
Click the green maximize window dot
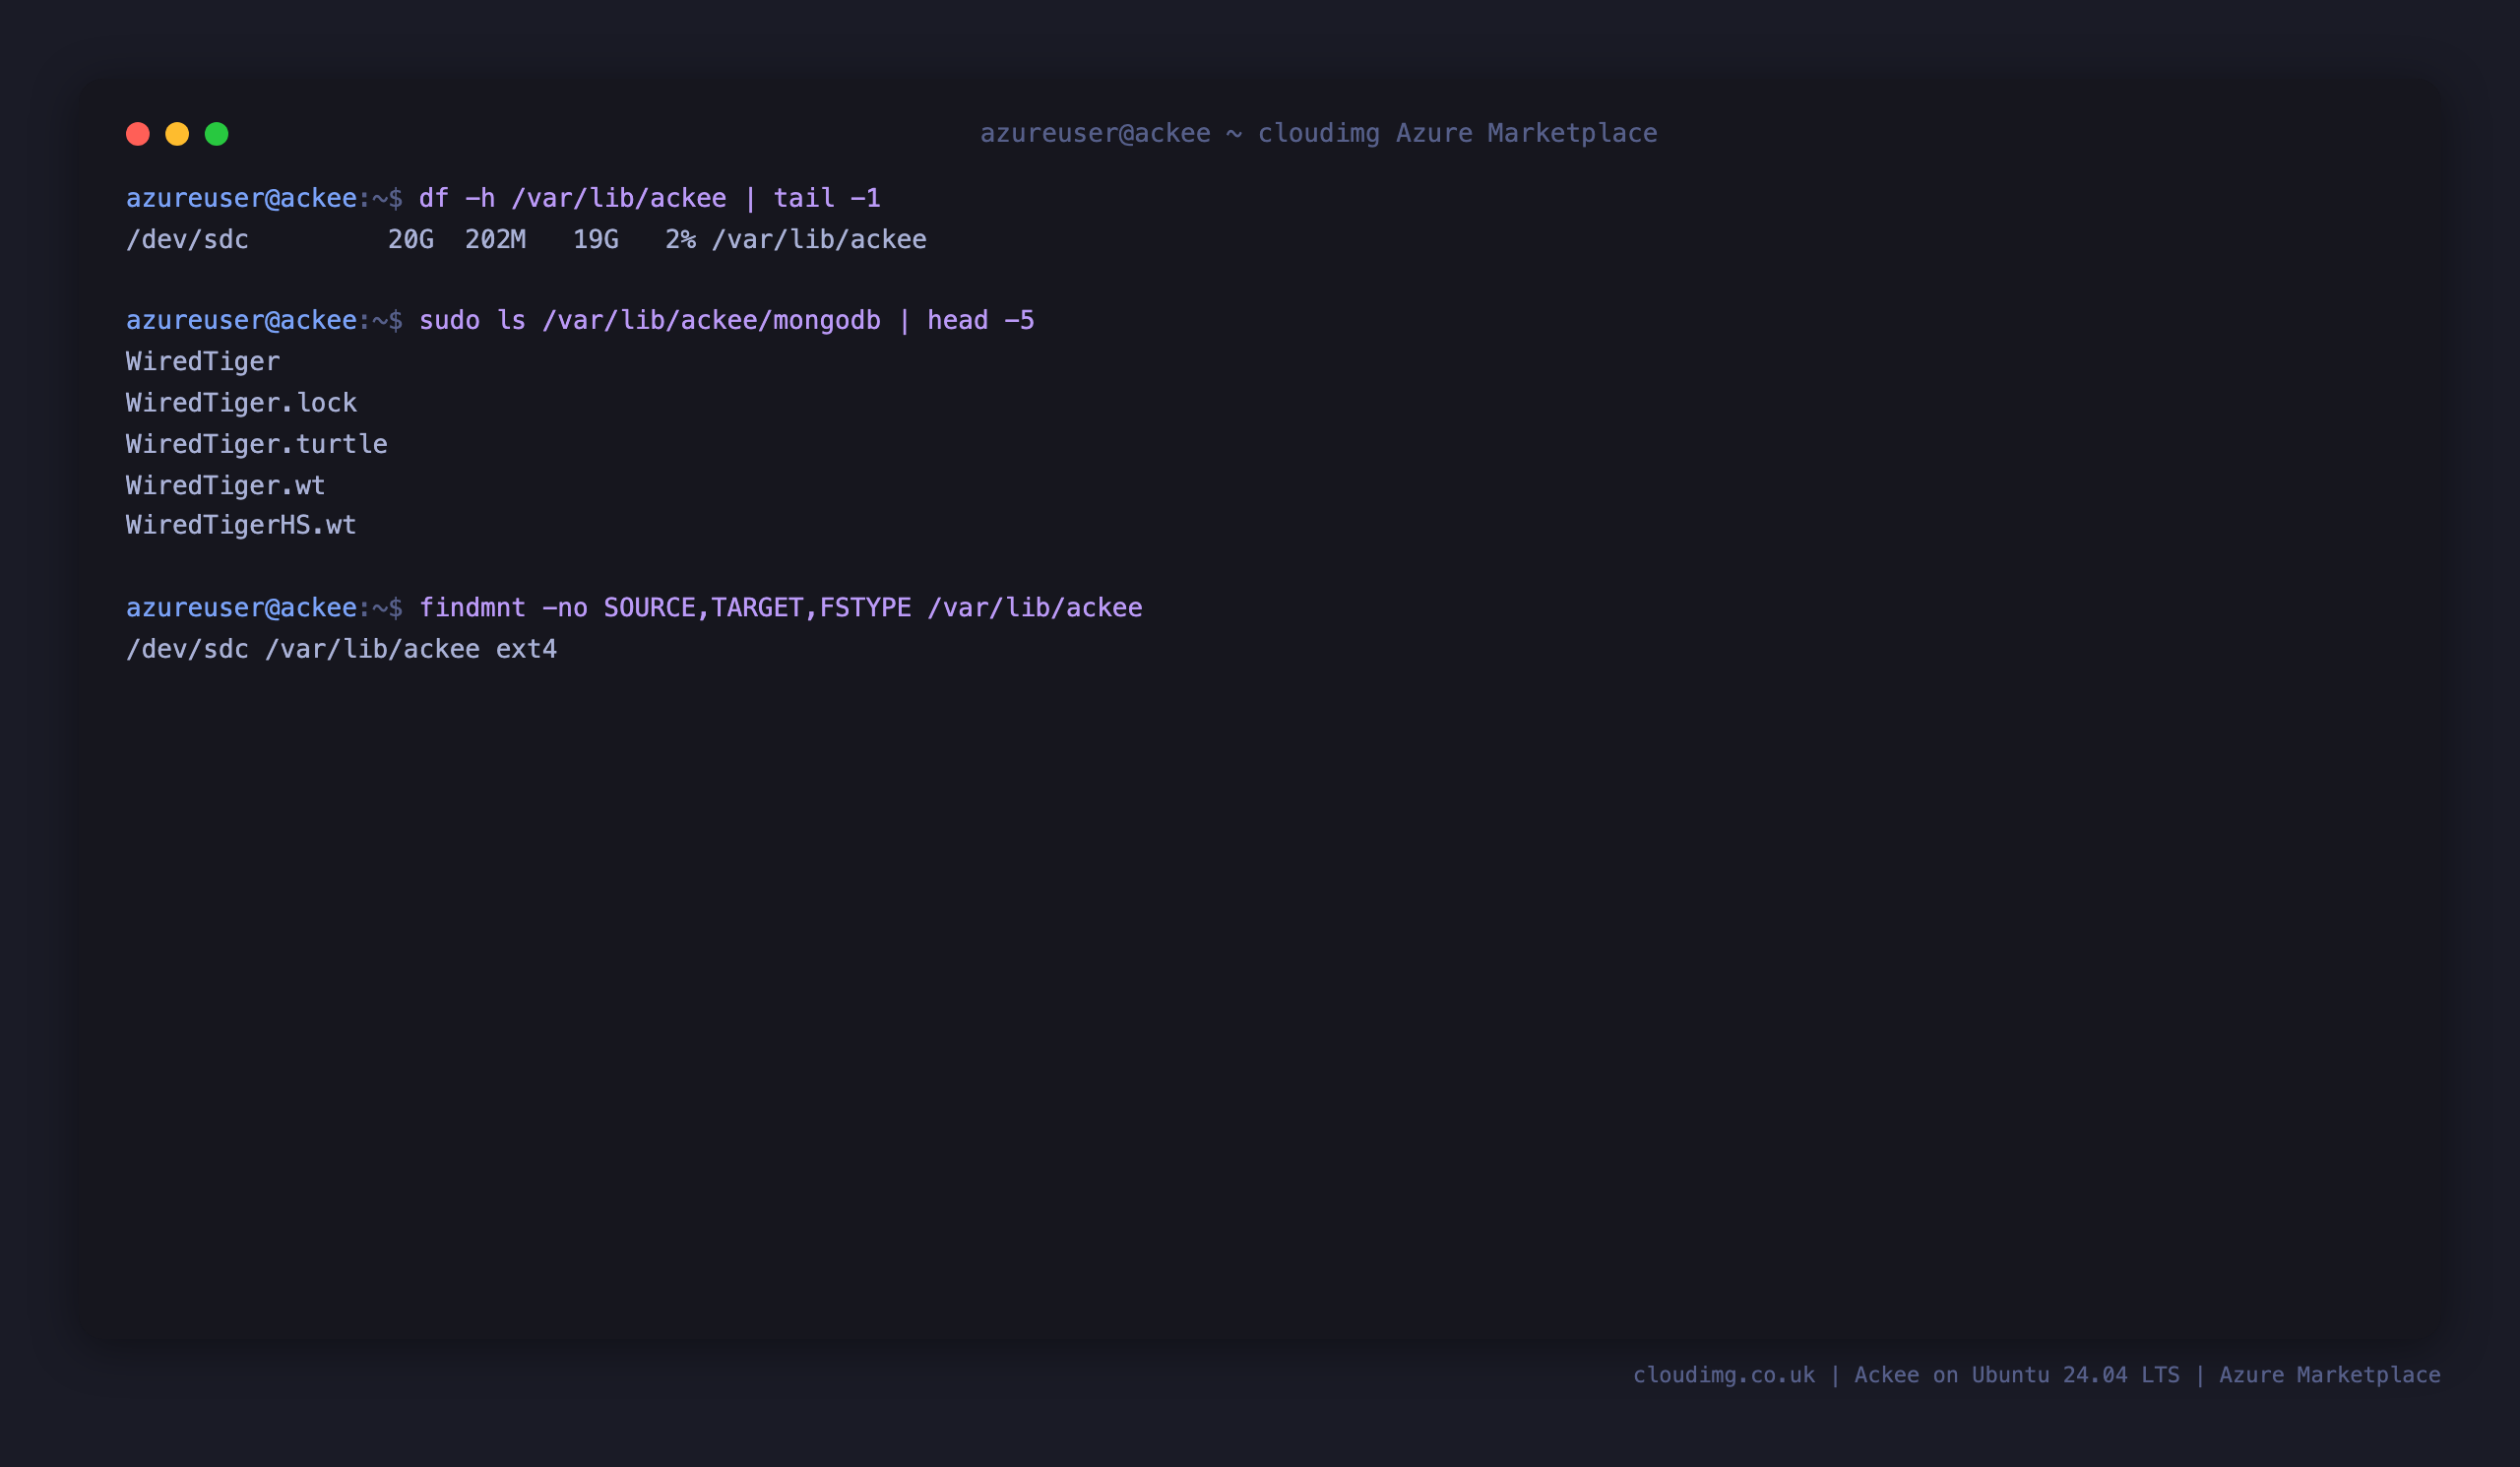point(217,134)
